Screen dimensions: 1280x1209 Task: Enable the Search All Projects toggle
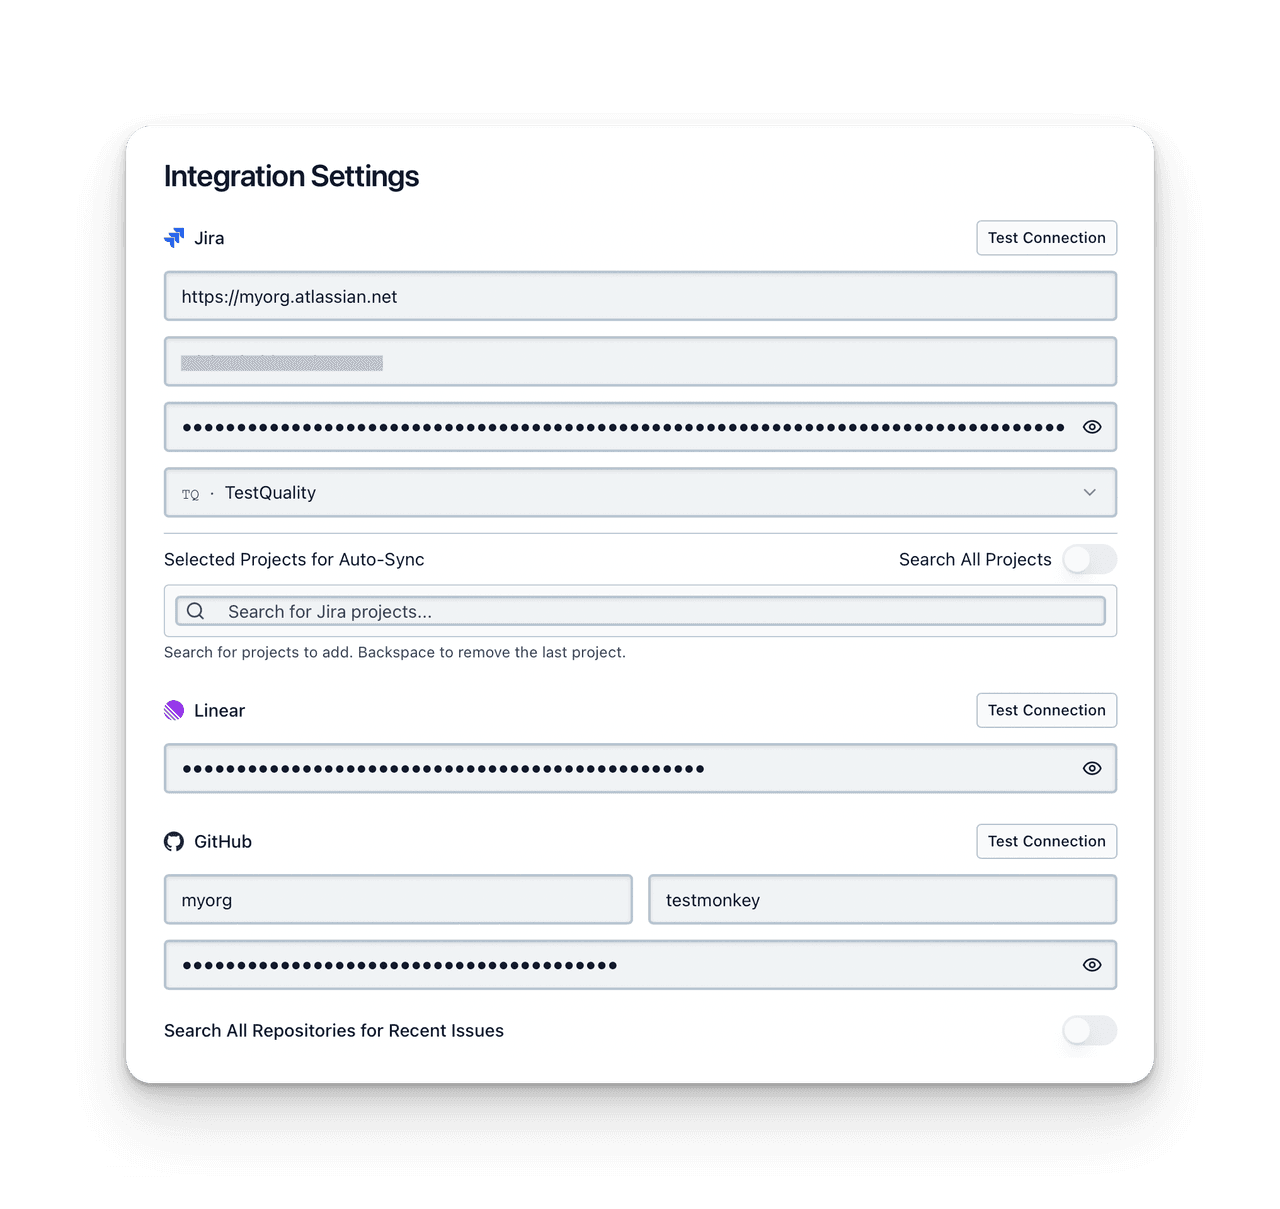pyautogui.click(x=1089, y=559)
